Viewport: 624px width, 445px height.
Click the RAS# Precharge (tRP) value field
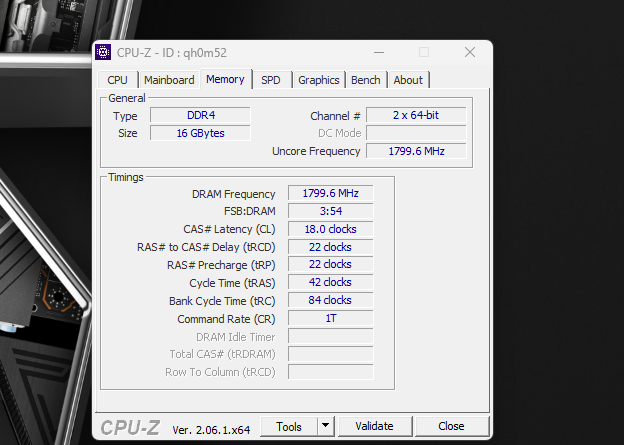pyautogui.click(x=331, y=264)
